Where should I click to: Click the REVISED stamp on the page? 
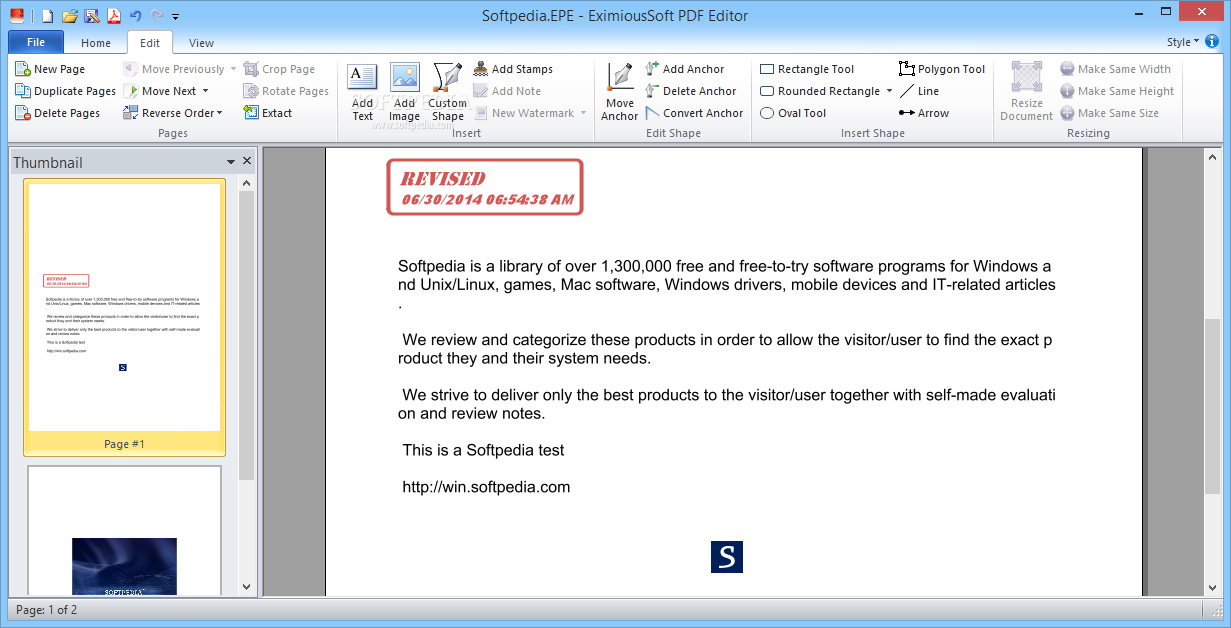point(485,187)
